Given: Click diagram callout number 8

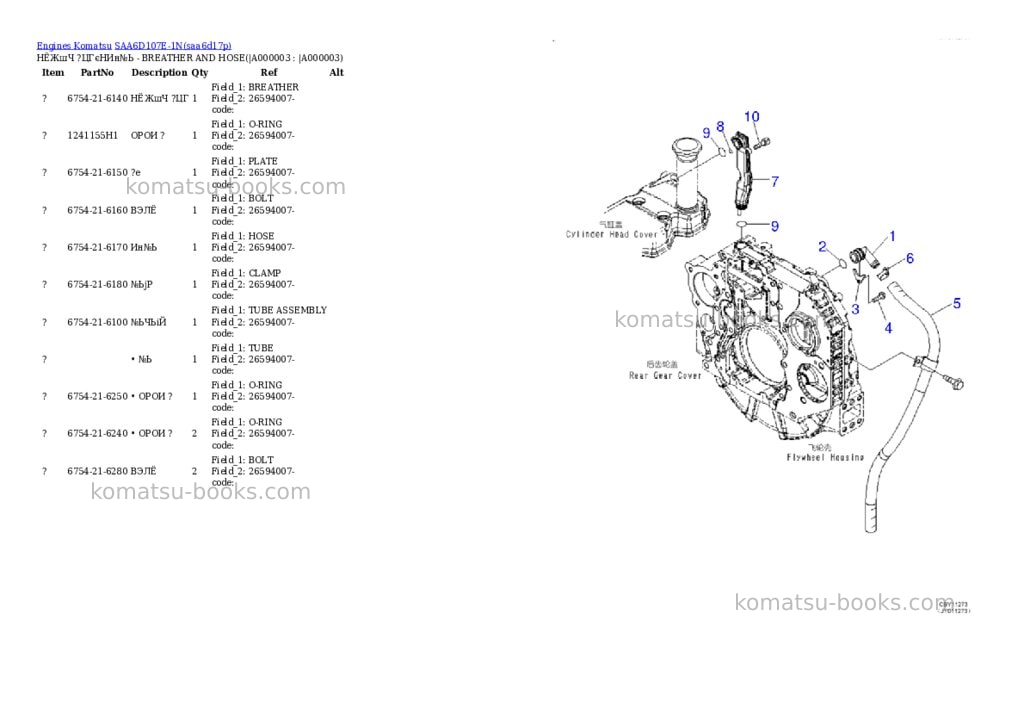Looking at the screenshot, I should (x=720, y=127).
